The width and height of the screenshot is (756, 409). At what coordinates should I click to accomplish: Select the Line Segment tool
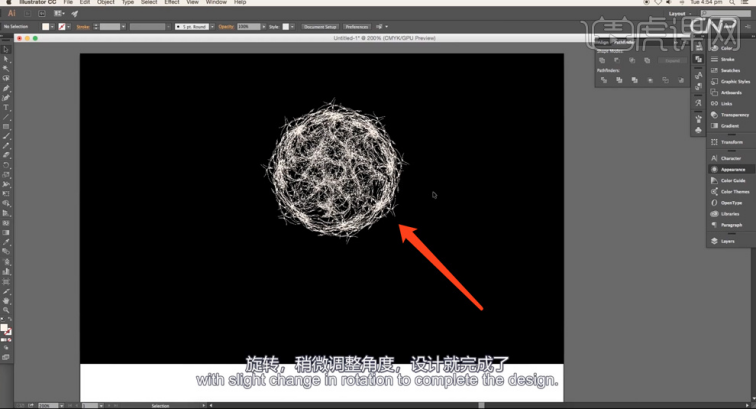pos(6,117)
